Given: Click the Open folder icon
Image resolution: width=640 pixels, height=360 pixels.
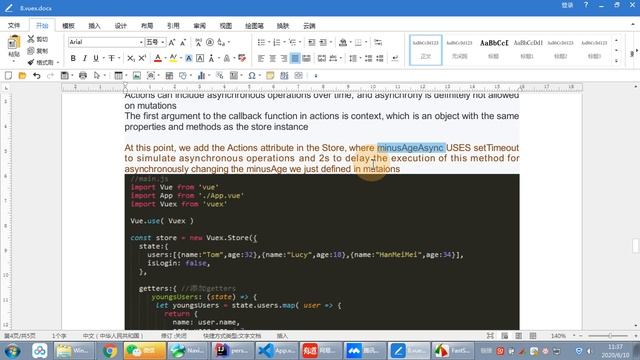Looking at the screenshot, I should coord(22,76).
